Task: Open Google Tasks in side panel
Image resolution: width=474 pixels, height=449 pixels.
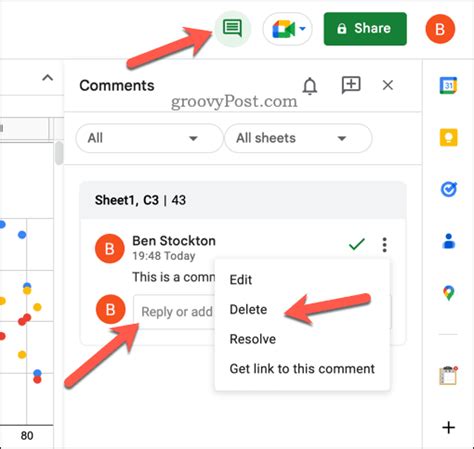Action: click(449, 189)
